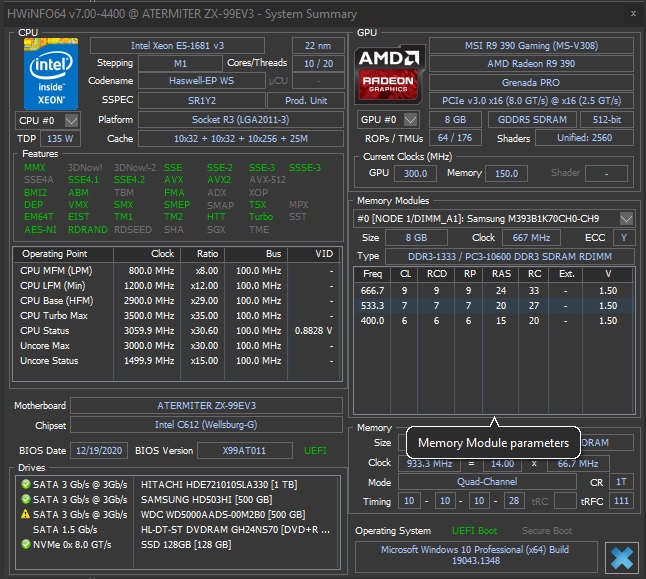Screen dimensions: 646x579
Task: Open the CPU #0 selector dropdown
Action: (x=71, y=120)
